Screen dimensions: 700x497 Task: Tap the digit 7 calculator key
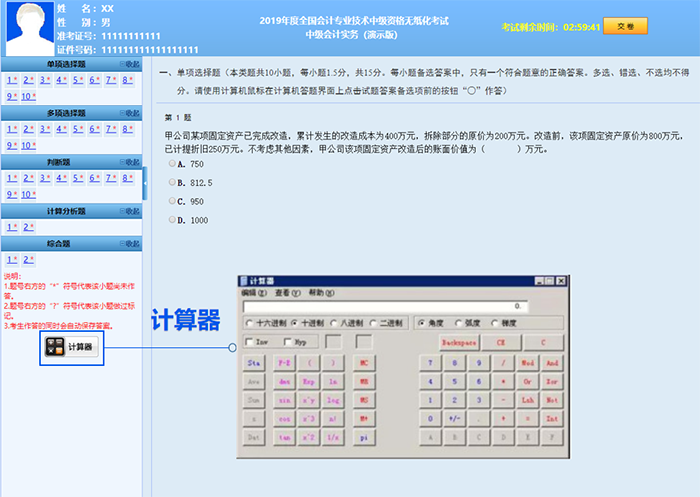click(430, 363)
